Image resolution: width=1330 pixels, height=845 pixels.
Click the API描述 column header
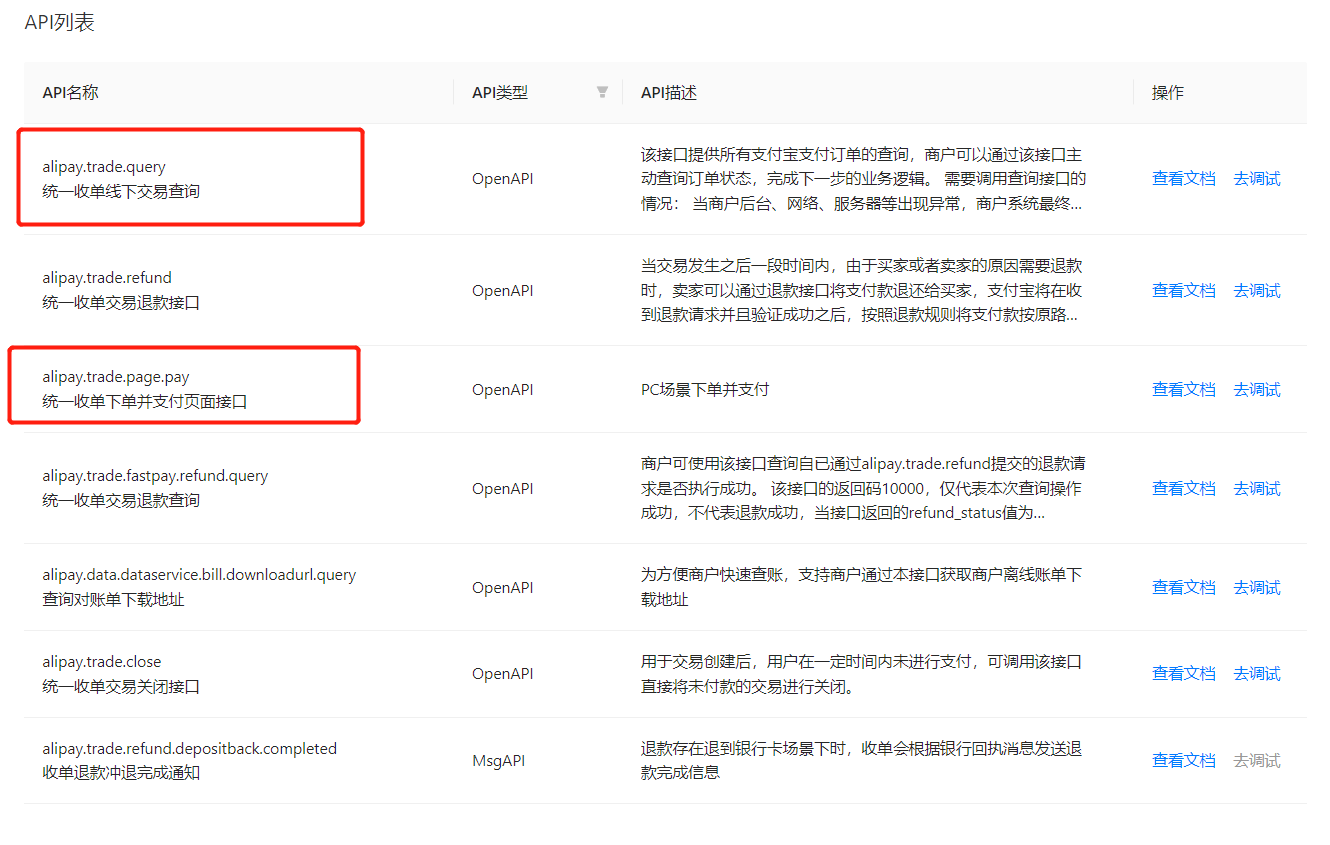point(669,93)
